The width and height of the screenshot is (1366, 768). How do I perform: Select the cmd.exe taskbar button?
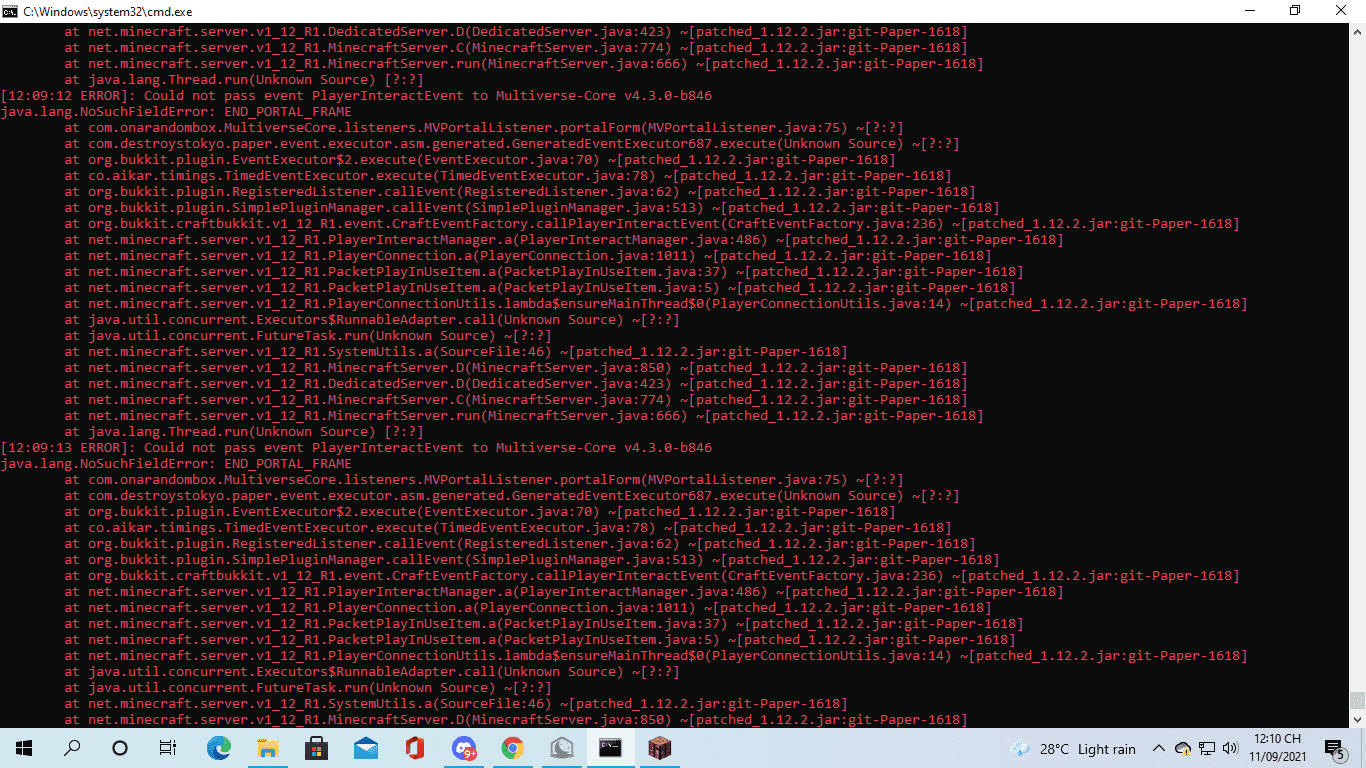click(611, 748)
